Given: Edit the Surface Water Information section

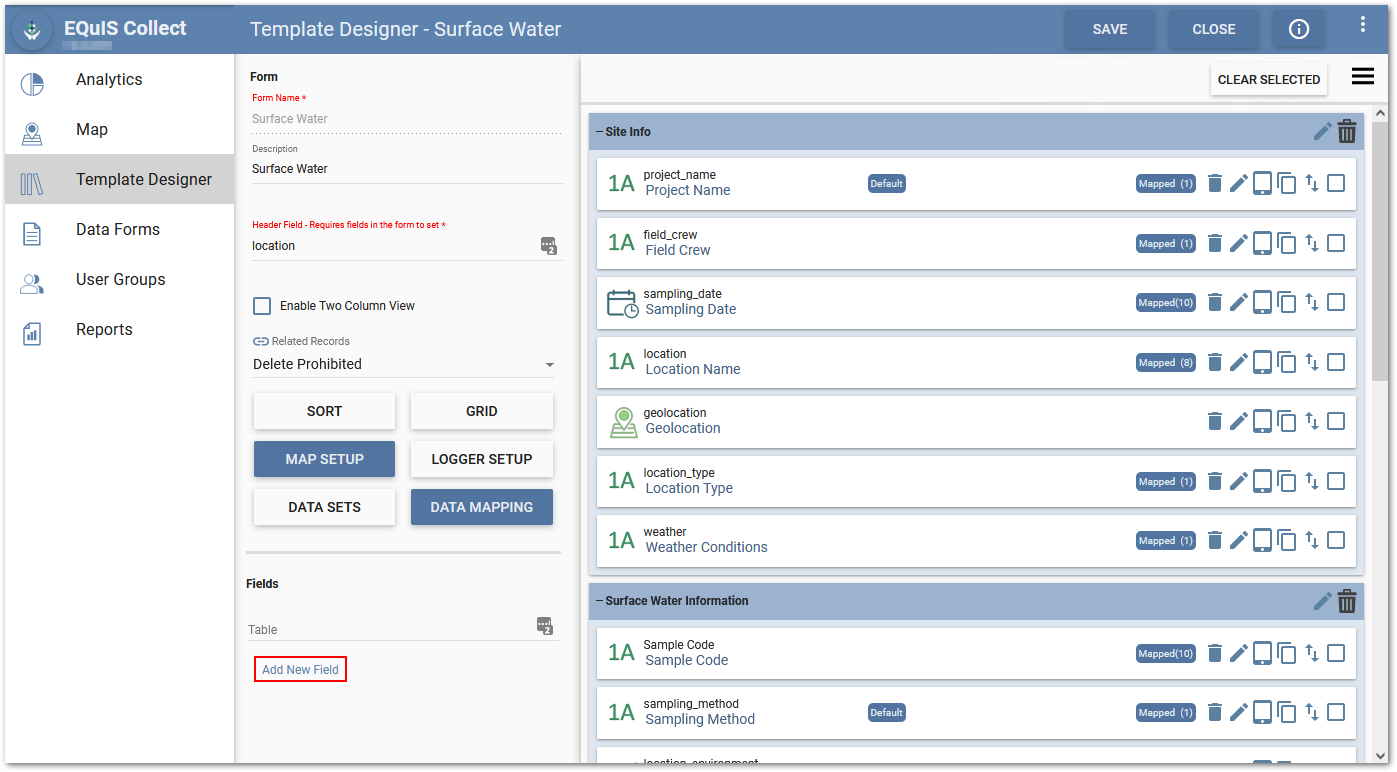Looking at the screenshot, I should pyautogui.click(x=1322, y=601).
